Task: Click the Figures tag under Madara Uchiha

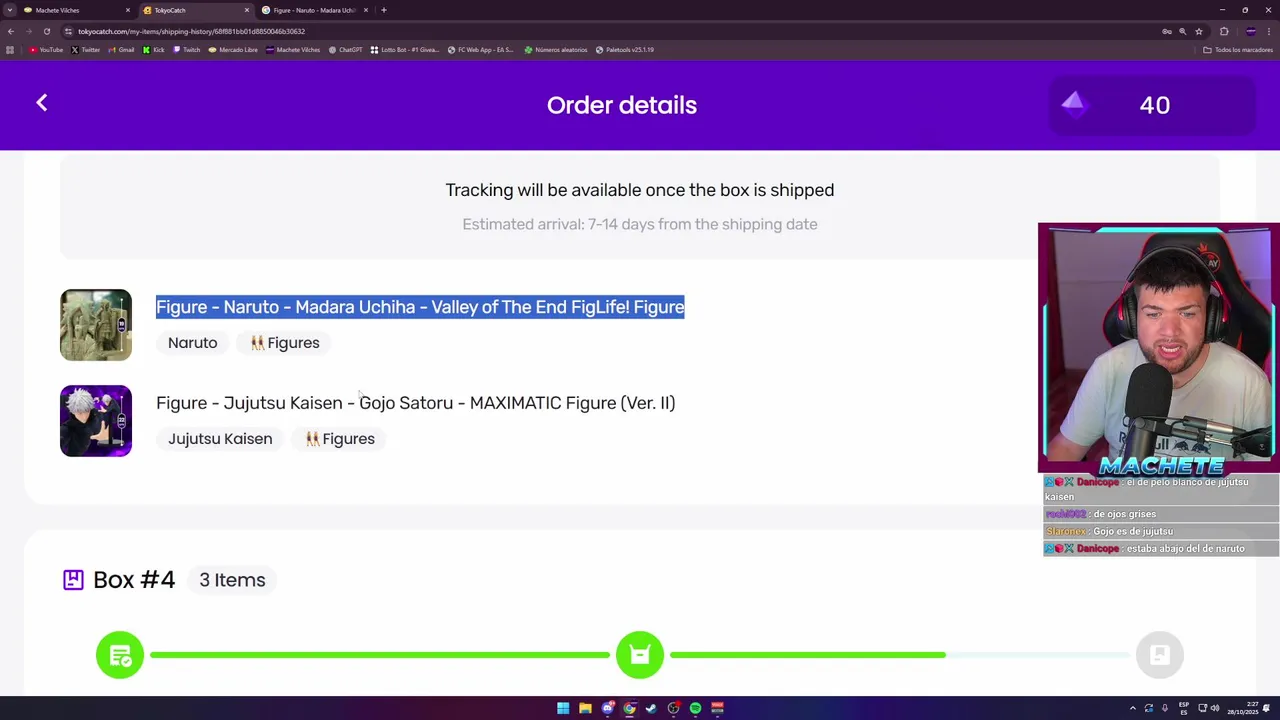Action: click(x=285, y=343)
